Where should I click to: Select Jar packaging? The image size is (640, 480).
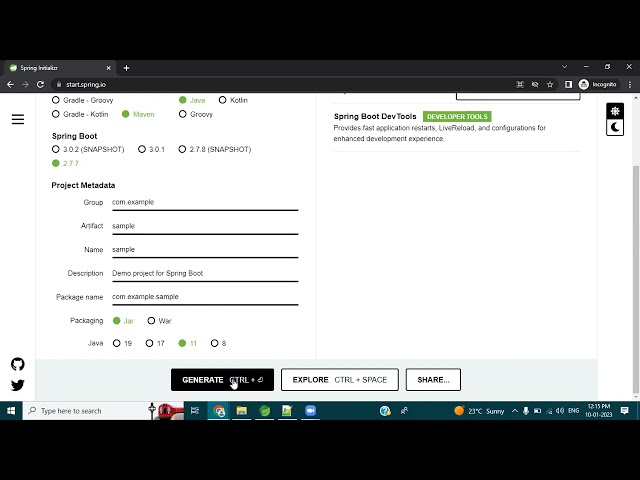pos(123,321)
